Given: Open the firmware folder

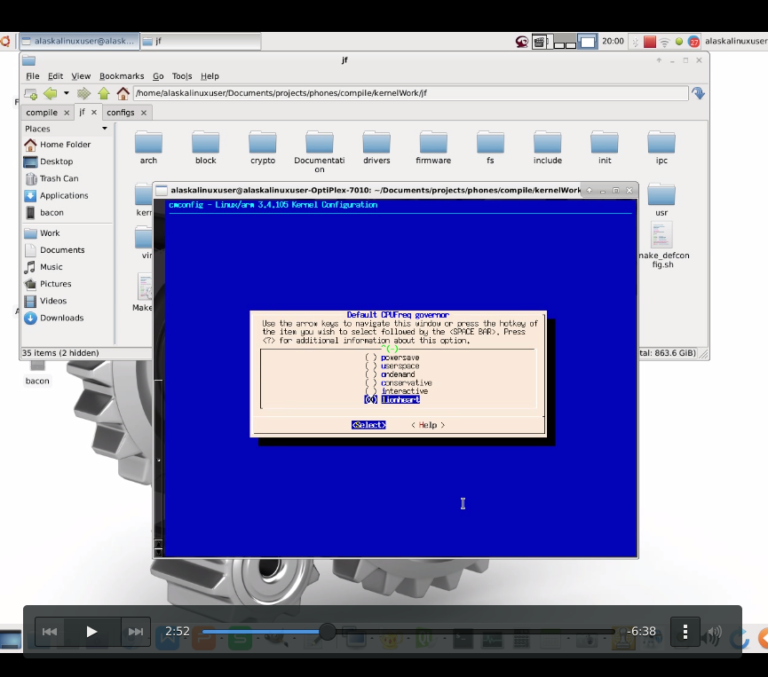Looking at the screenshot, I should pyautogui.click(x=433, y=144).
